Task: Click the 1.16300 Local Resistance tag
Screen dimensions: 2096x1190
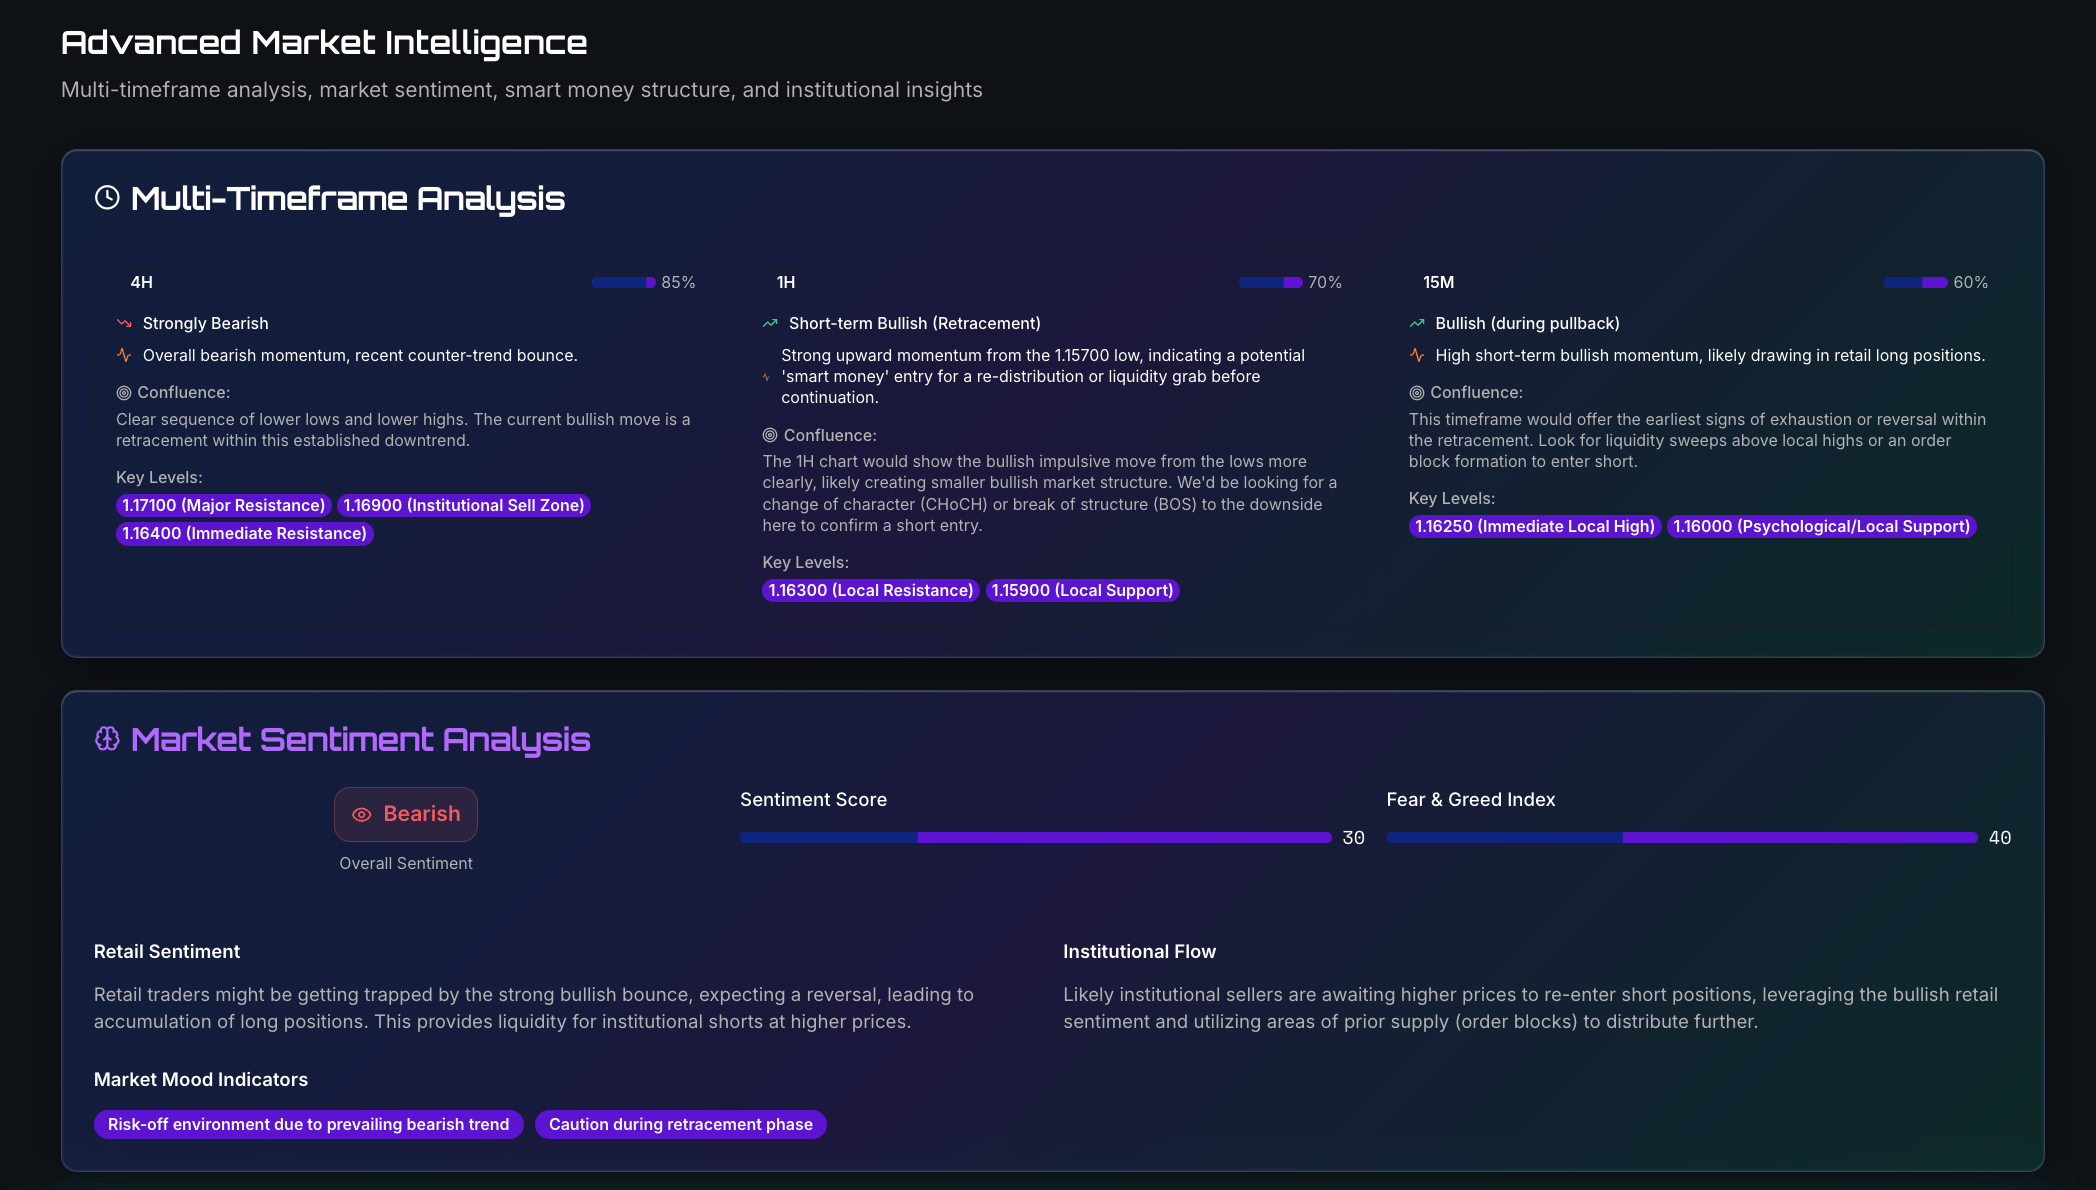Action: click(870, 590)
